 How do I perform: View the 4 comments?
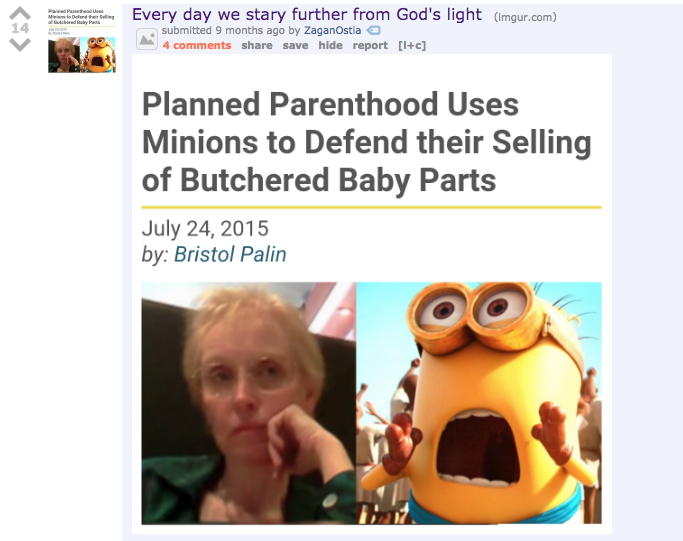[x=197, y=45]
